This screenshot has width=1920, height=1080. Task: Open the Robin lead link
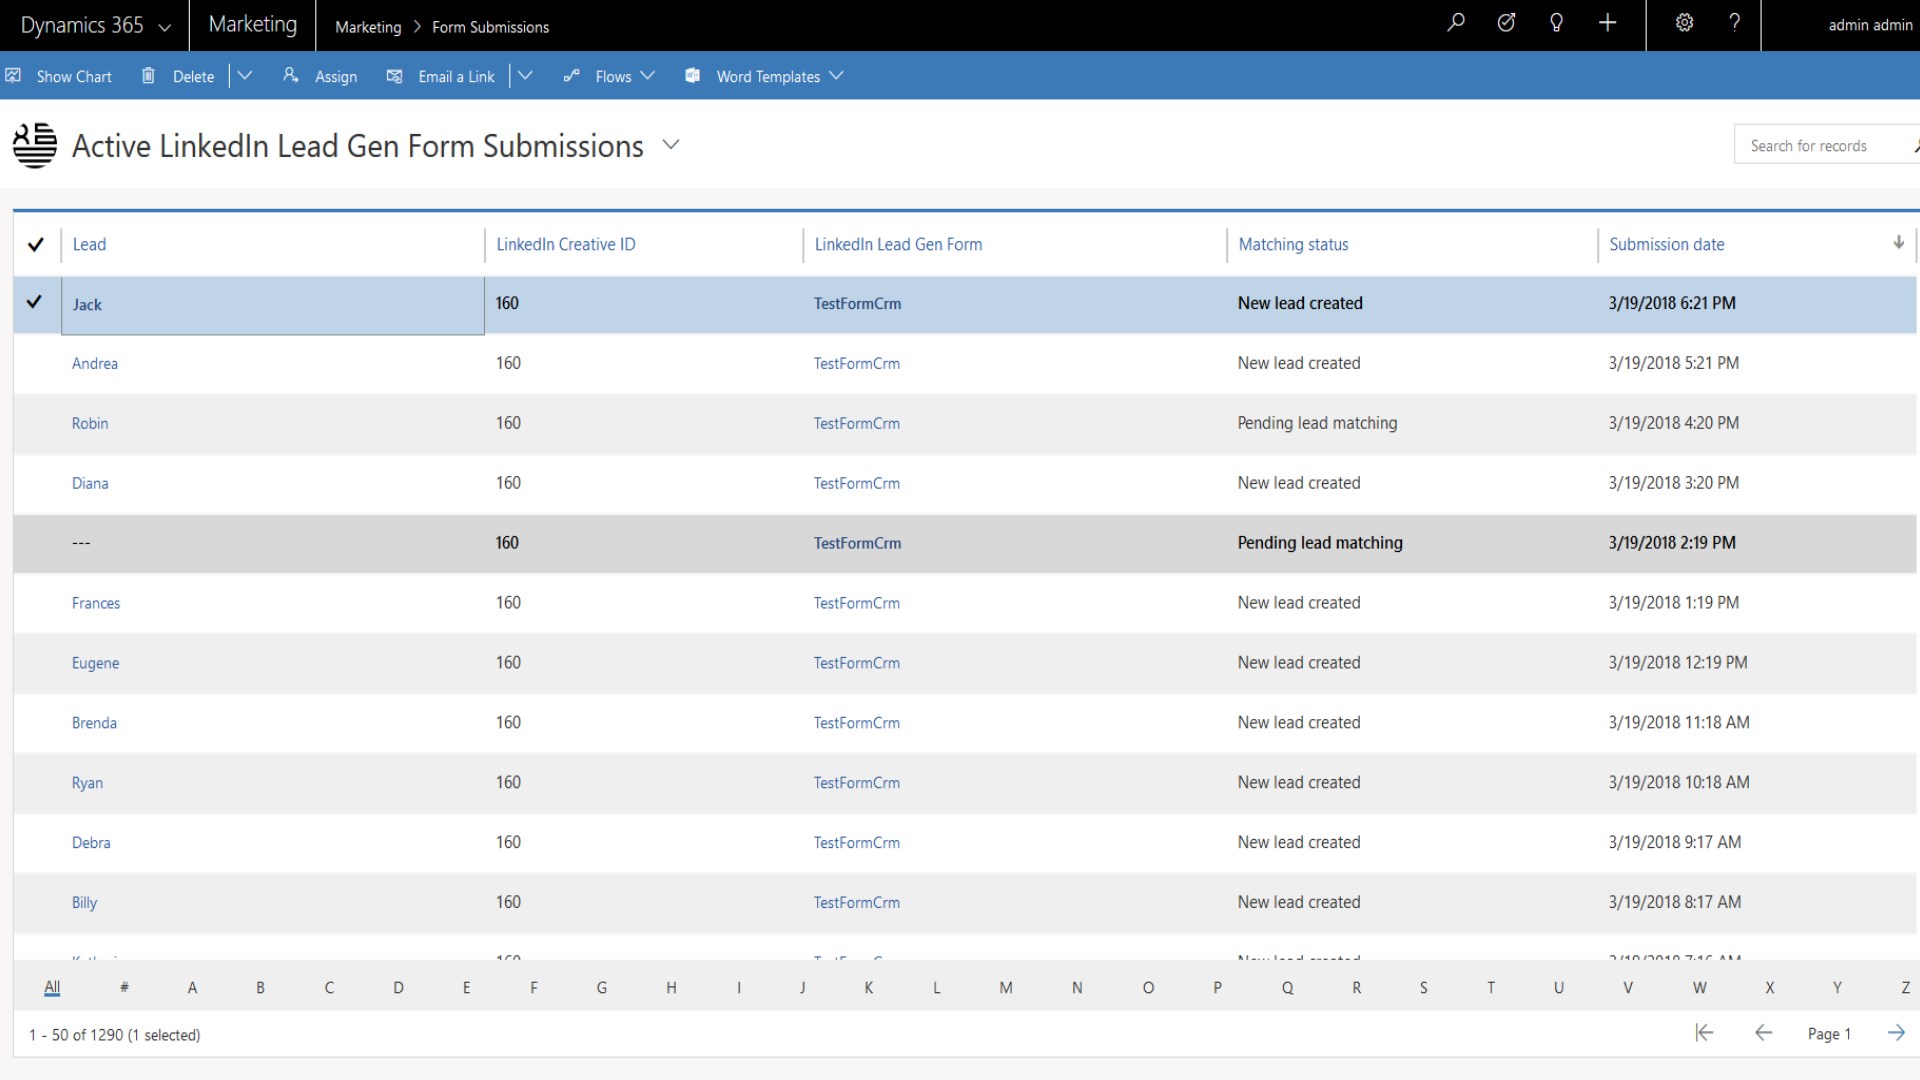click(90, 423)
